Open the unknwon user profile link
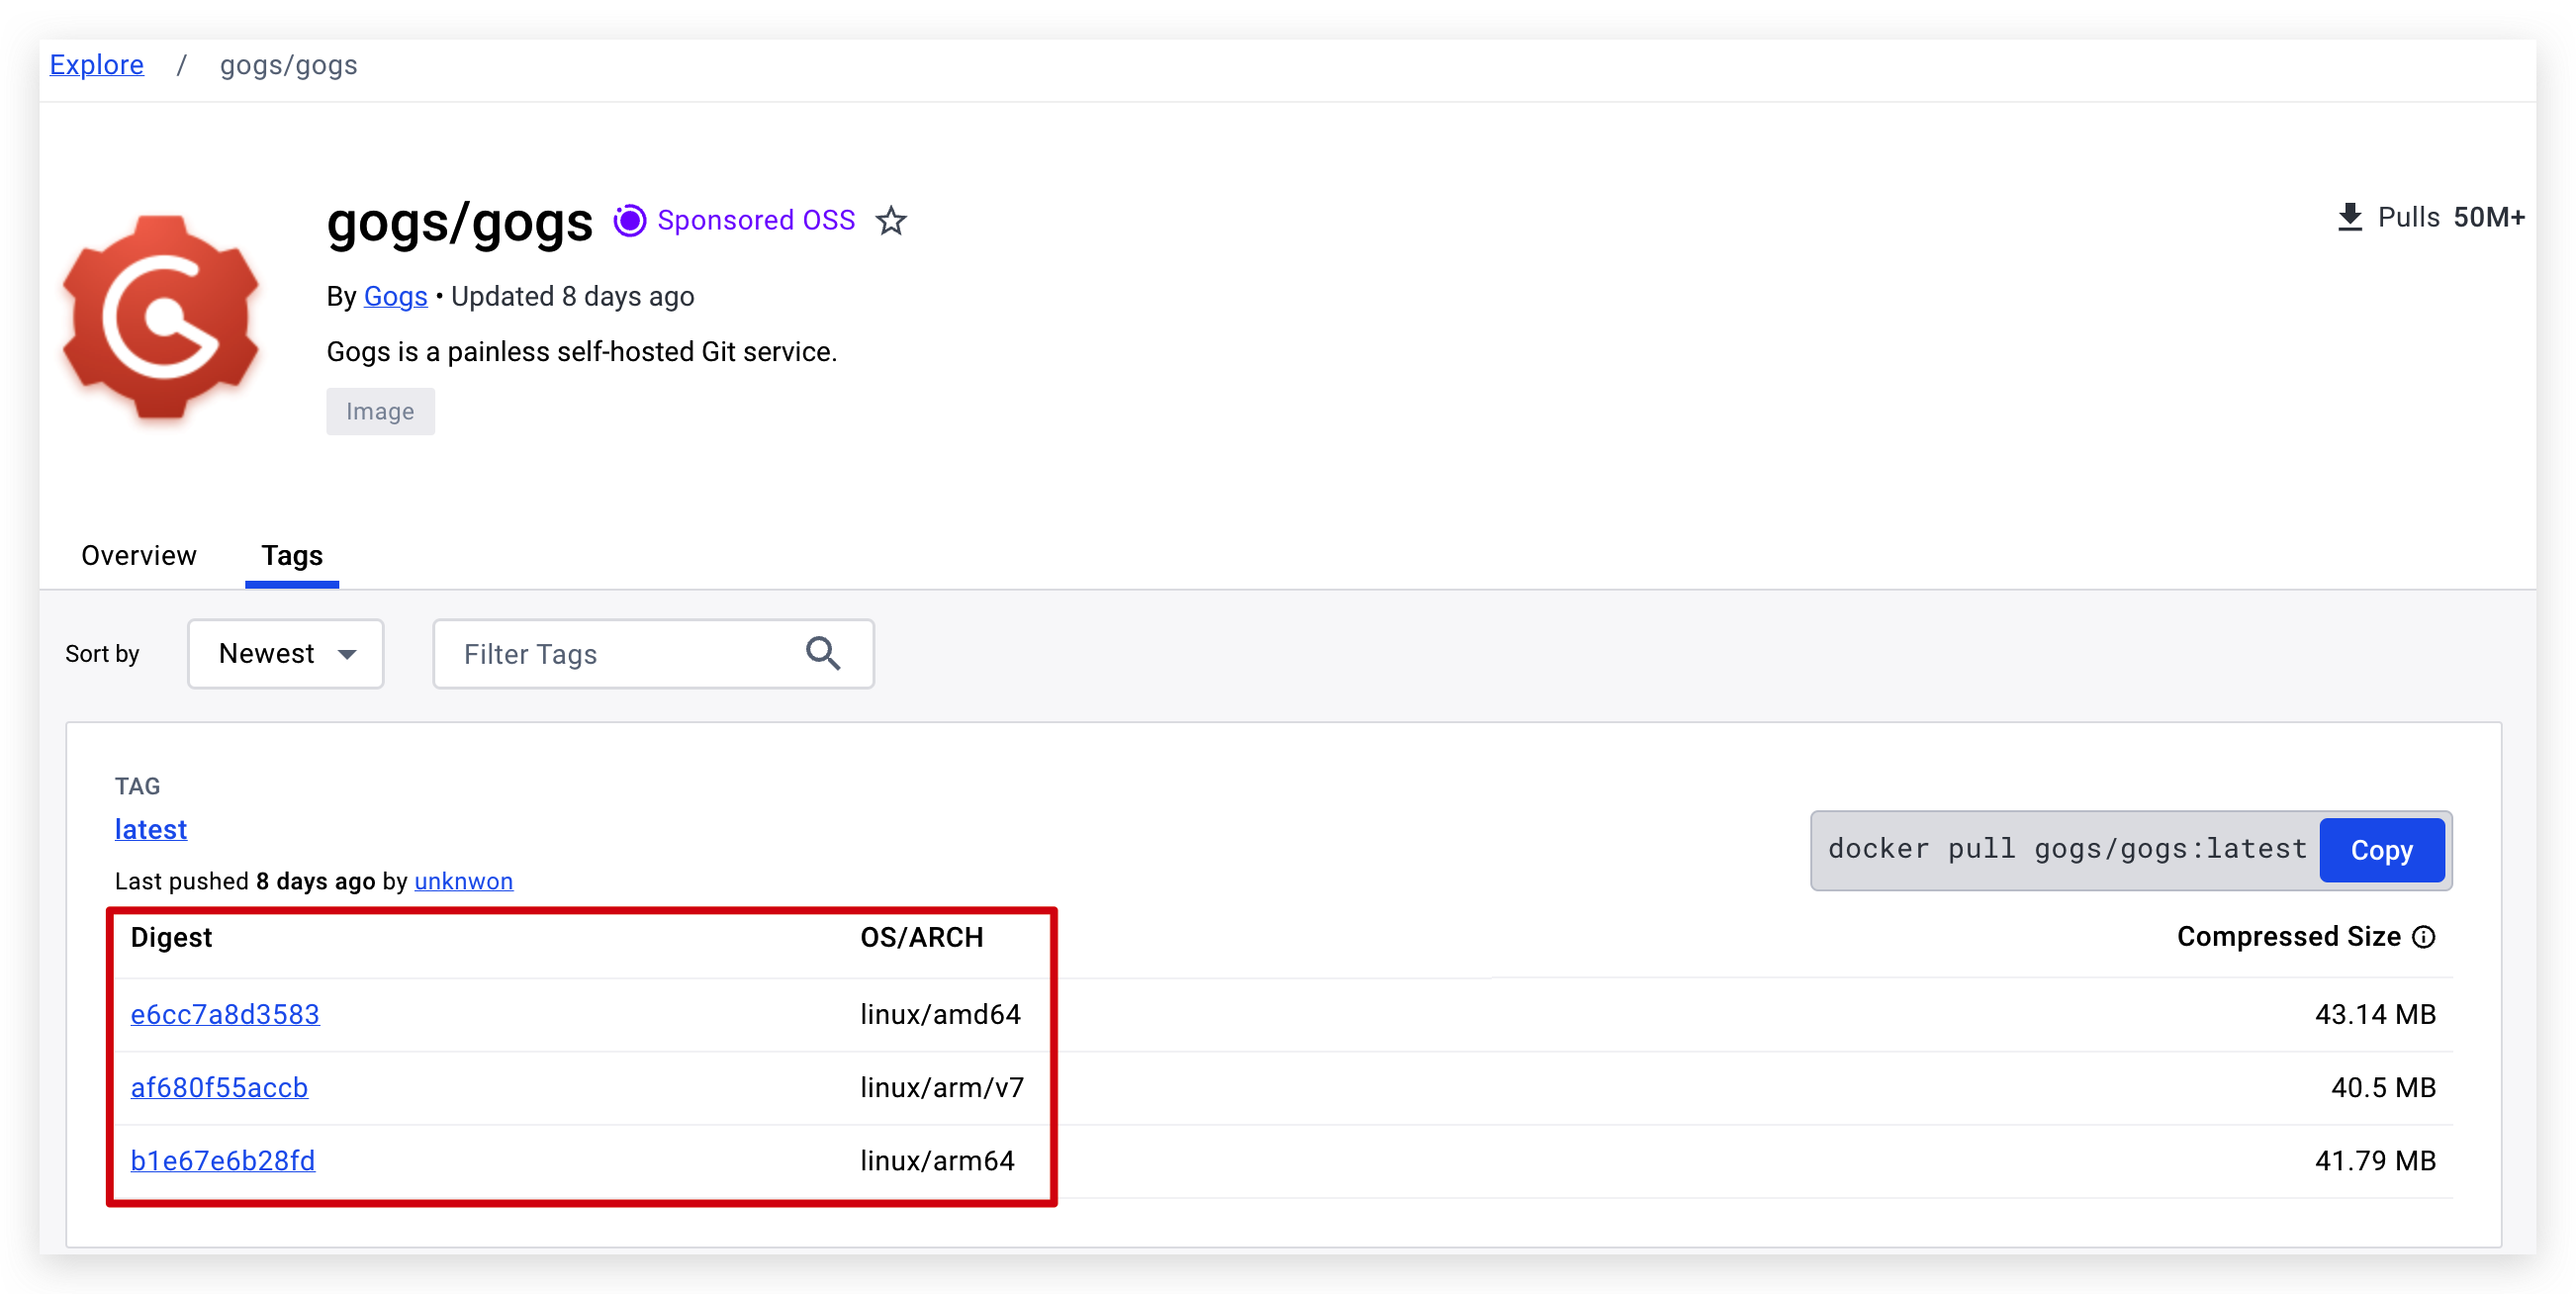The height and width of the screenshot is (1294, 2576). (463, 881)
